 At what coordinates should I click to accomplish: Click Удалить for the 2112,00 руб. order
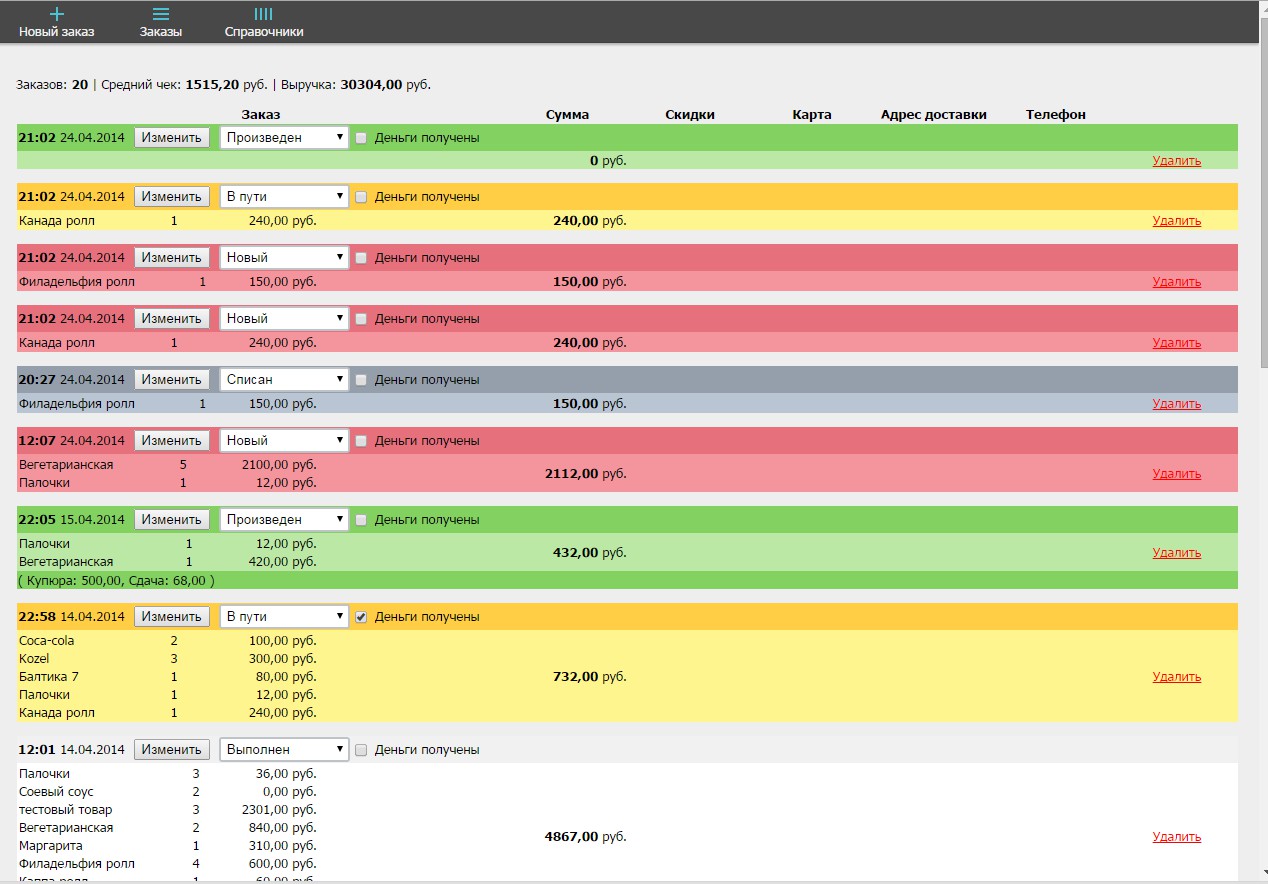(x=1177, y=474)
